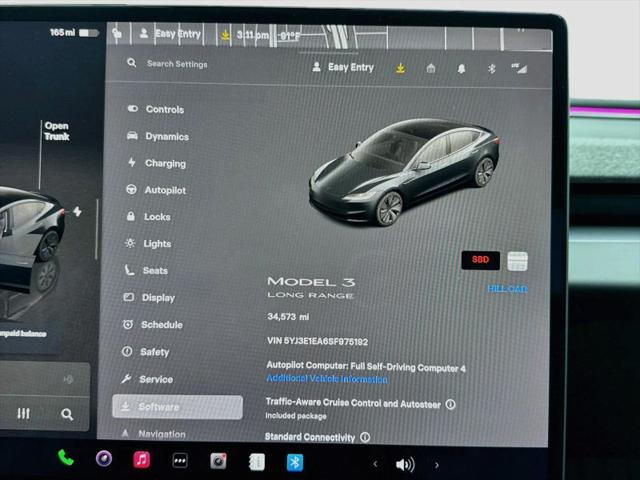Open the Schedule settings
Screen dimensions: 640x480
click(152, 325)
